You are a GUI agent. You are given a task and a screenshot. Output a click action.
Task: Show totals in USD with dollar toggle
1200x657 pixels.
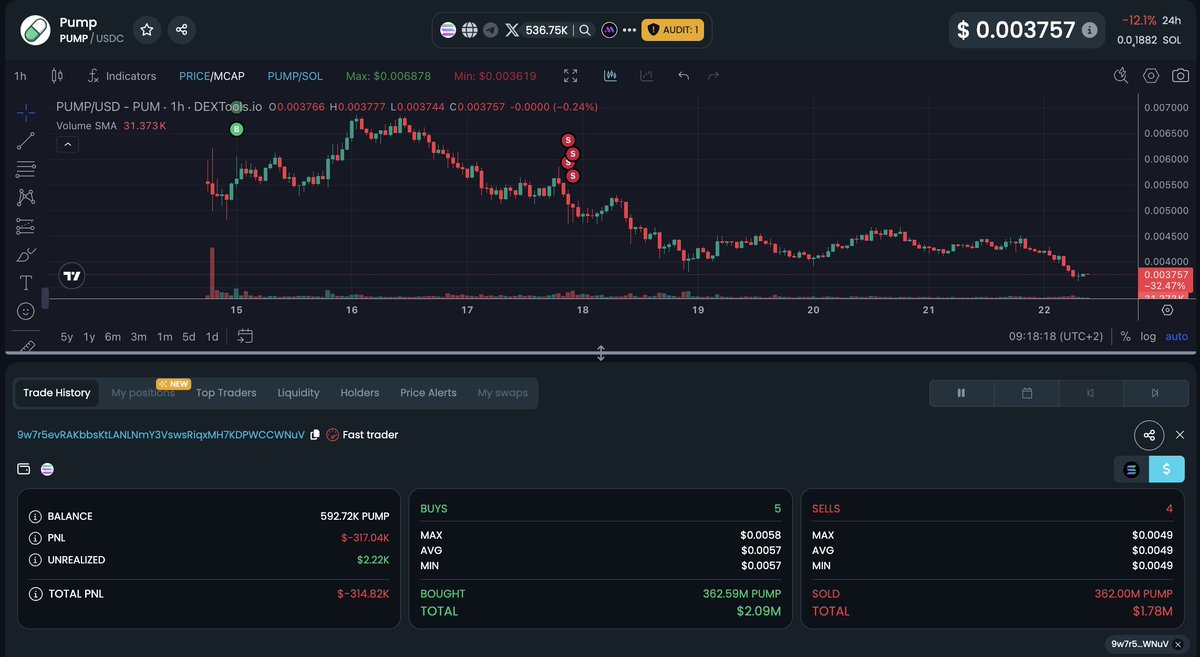pyautogui.click(x=1166, y=469)
